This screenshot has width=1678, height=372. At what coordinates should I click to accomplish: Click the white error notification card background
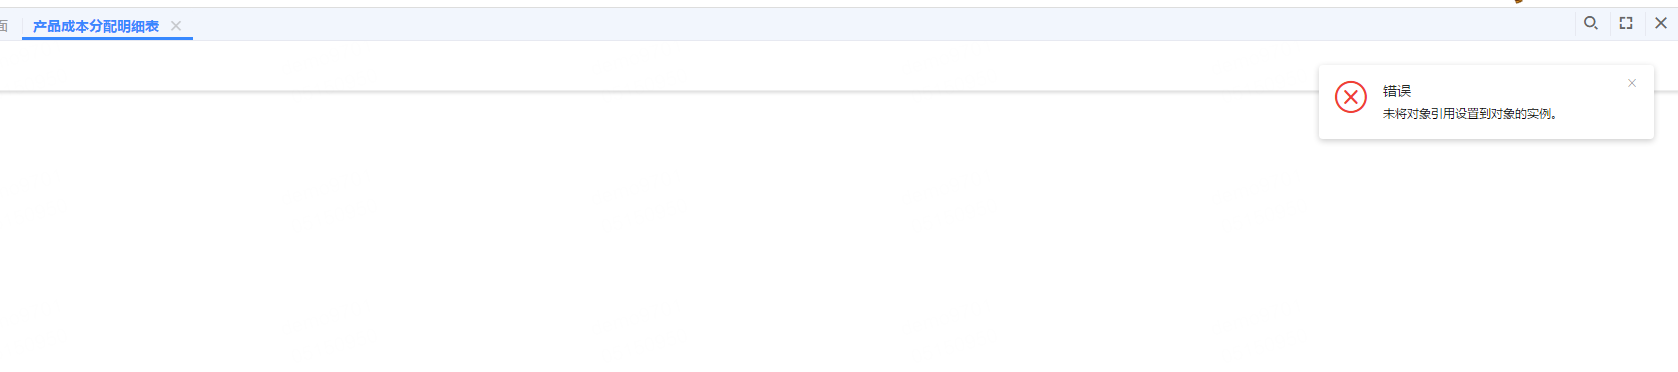tap(1486, 130)
